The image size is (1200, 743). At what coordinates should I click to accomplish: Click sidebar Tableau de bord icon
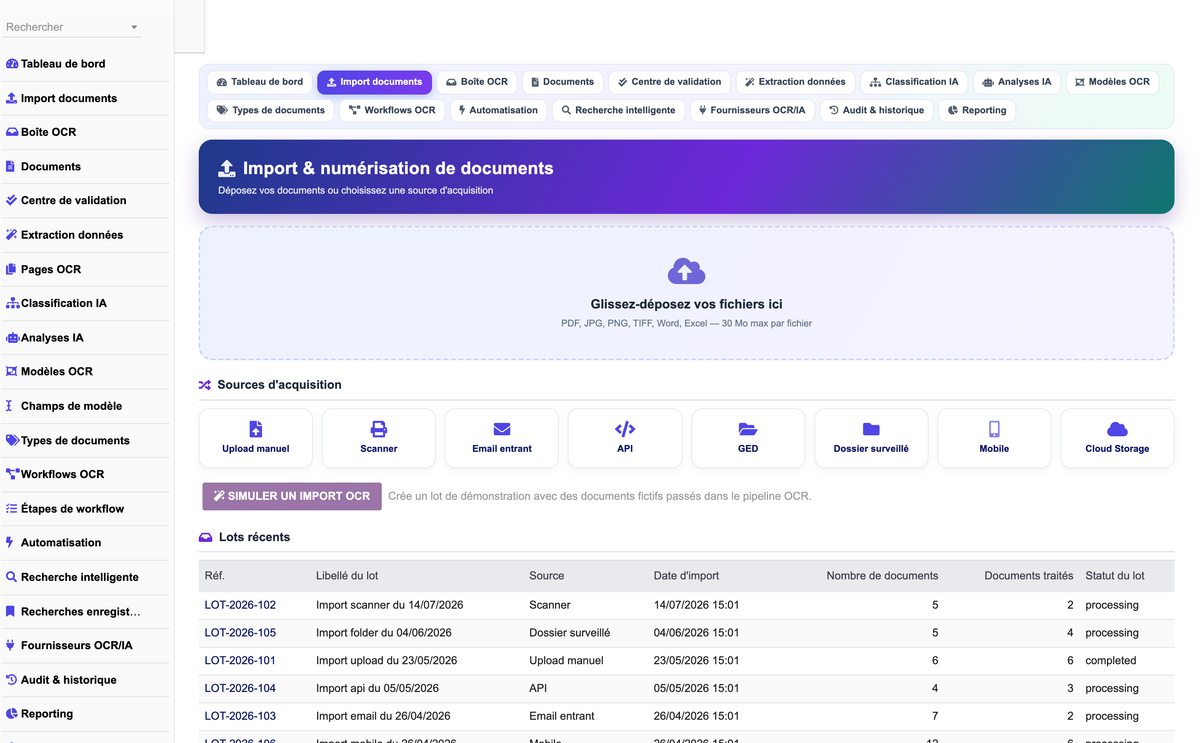12,64
